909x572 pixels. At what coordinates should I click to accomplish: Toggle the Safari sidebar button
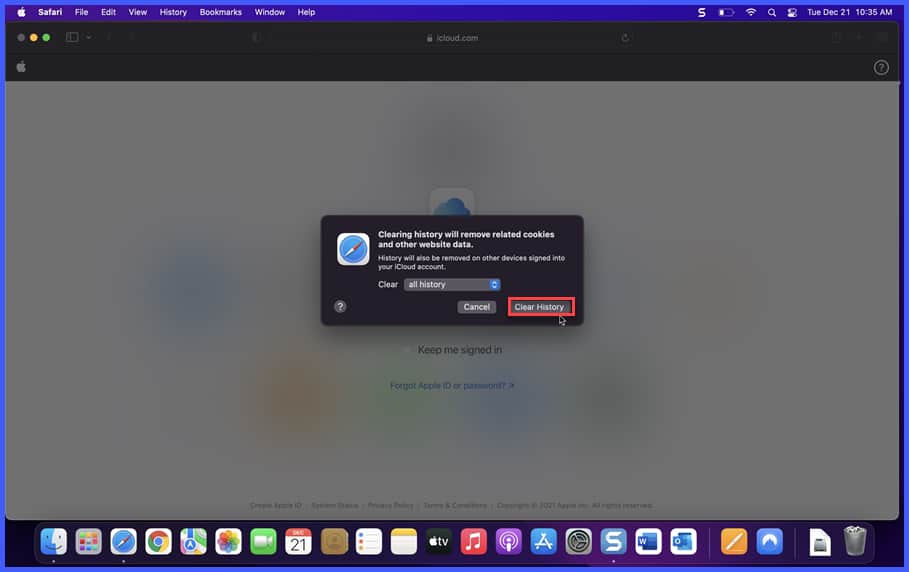(72, 38)
